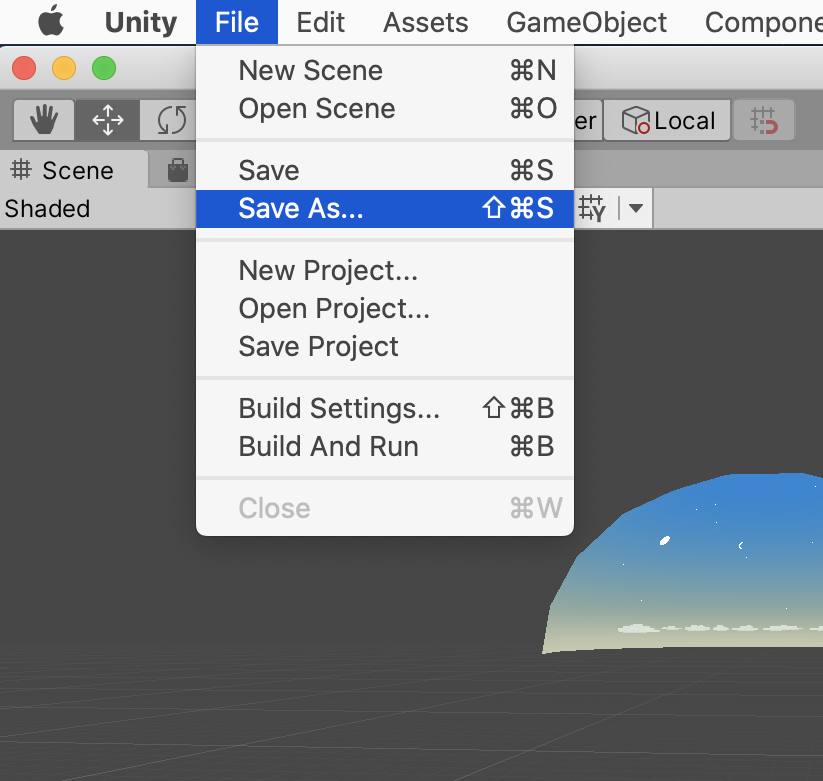
Task: Select Save As... menu entry
Action: (385, 208)
